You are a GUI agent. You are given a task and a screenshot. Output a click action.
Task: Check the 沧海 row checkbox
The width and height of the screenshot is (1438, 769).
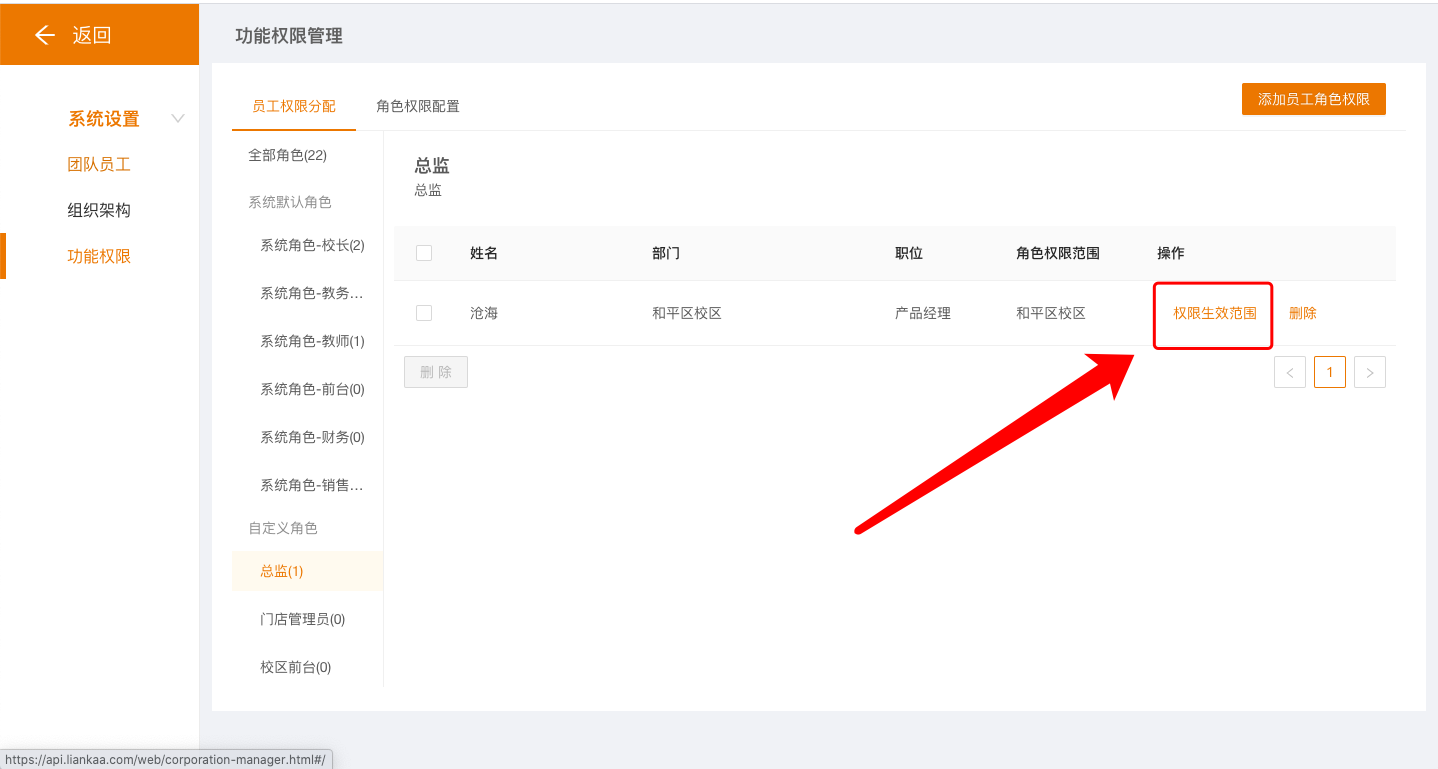pos(424,313)
